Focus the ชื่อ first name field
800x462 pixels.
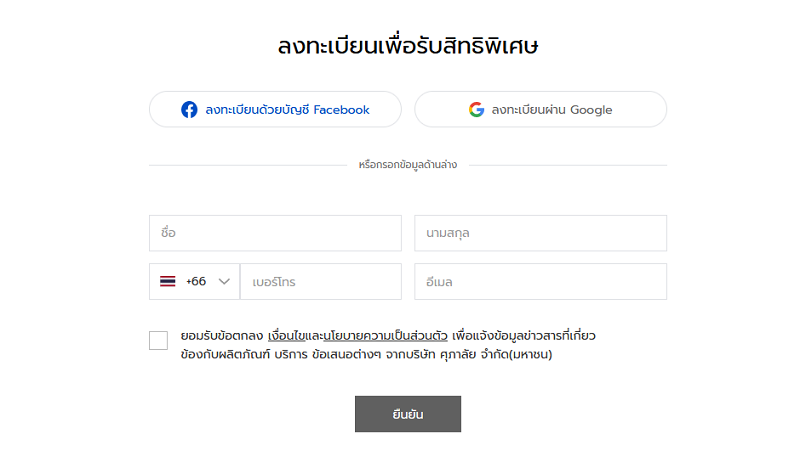(276, 233)
